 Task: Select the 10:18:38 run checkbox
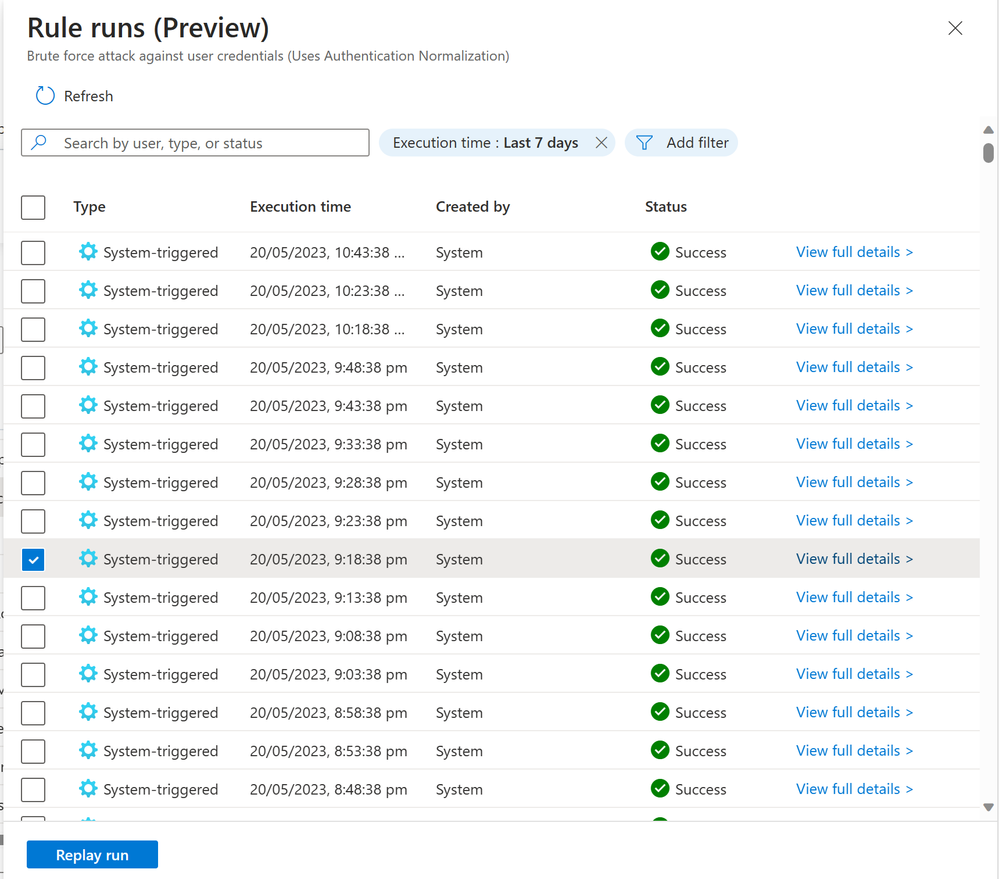coord(33,329)
